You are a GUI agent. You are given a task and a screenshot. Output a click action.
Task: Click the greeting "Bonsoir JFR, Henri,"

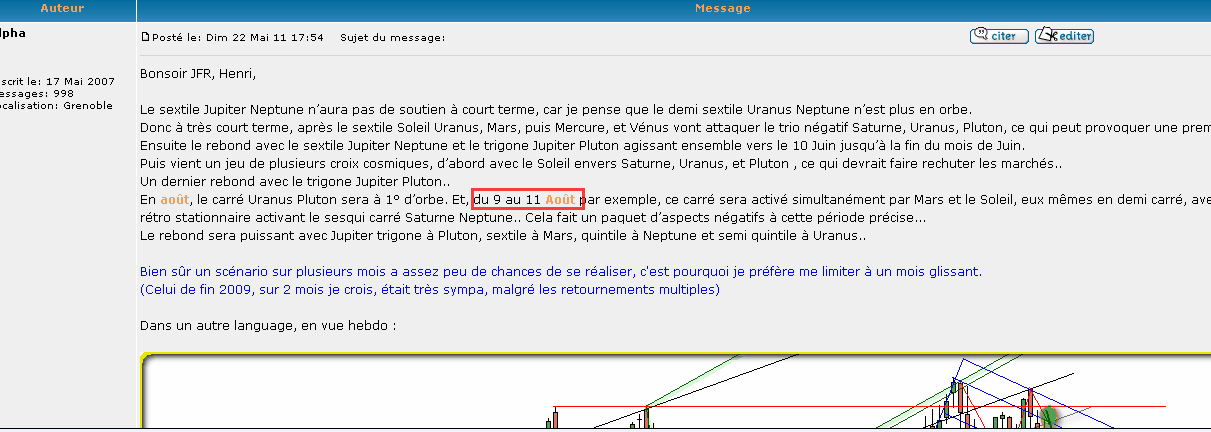198,73
